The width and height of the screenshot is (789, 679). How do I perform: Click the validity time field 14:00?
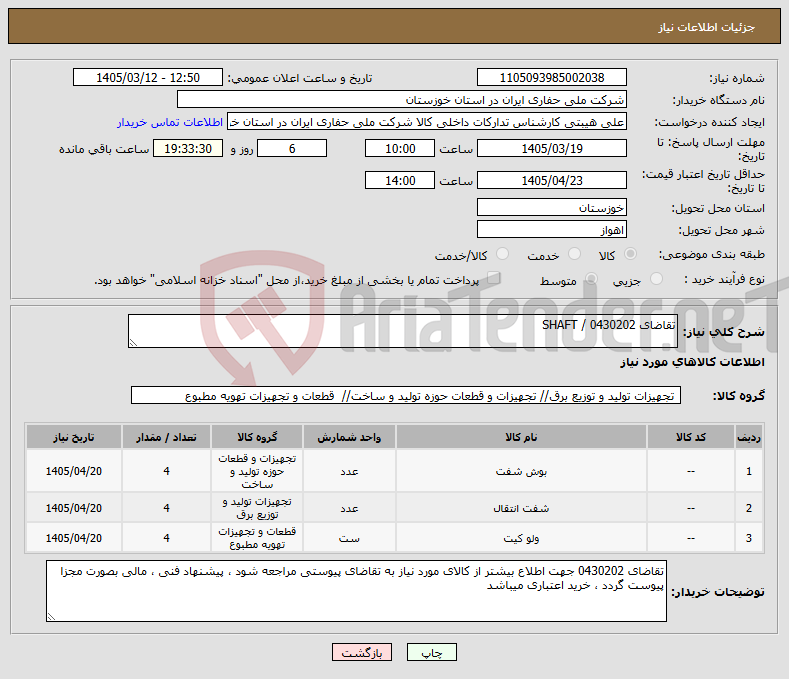(400, 180)
